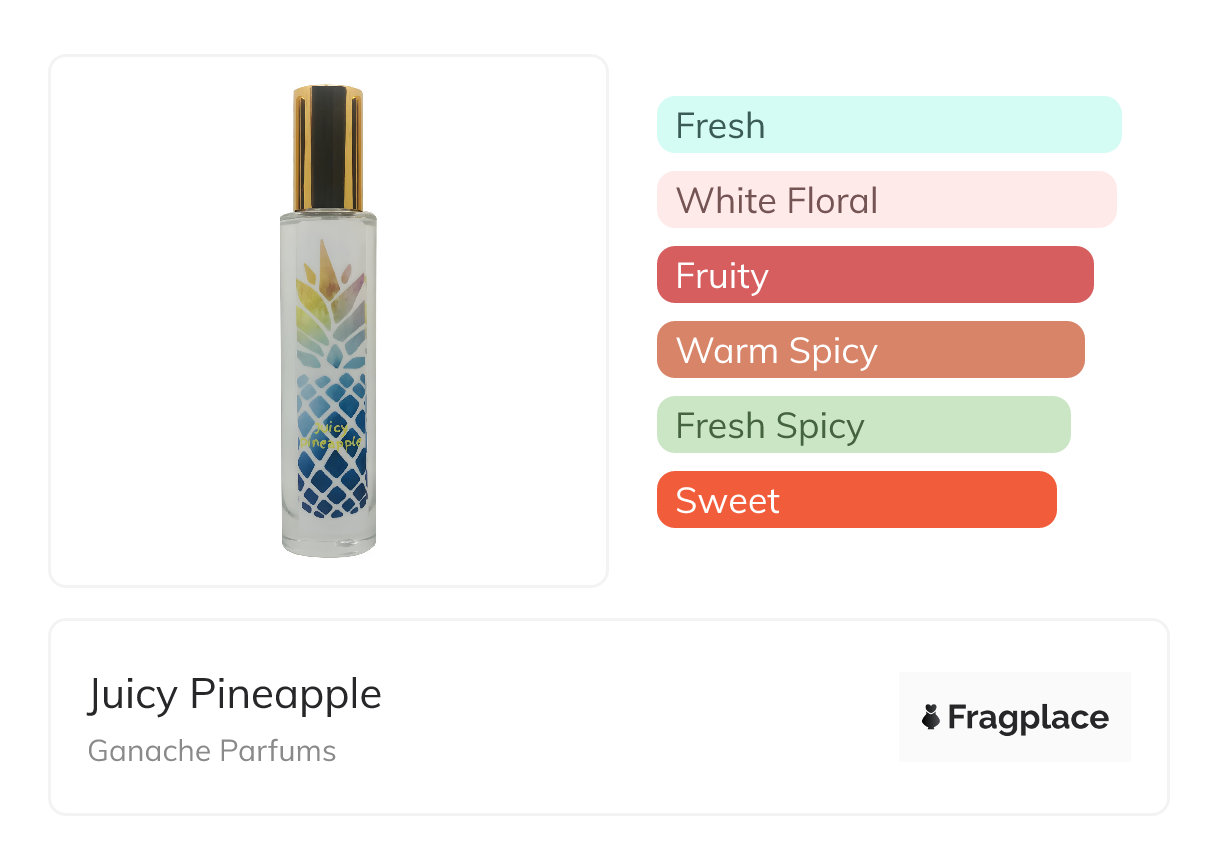The width and height of the screenshot is (1218, 864).
Task: Click the Sweet text label
Action: pyautogui.click(x=727, y=501)
